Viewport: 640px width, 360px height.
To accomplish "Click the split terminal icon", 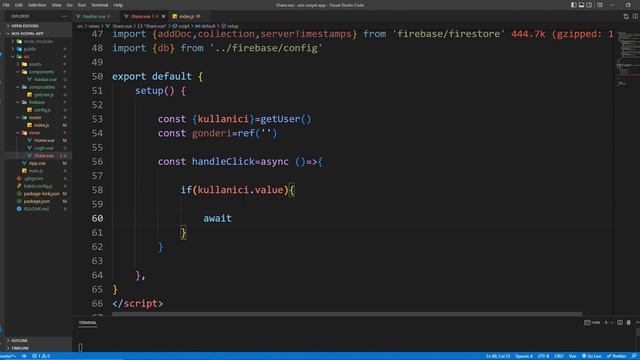I will 620,322.
